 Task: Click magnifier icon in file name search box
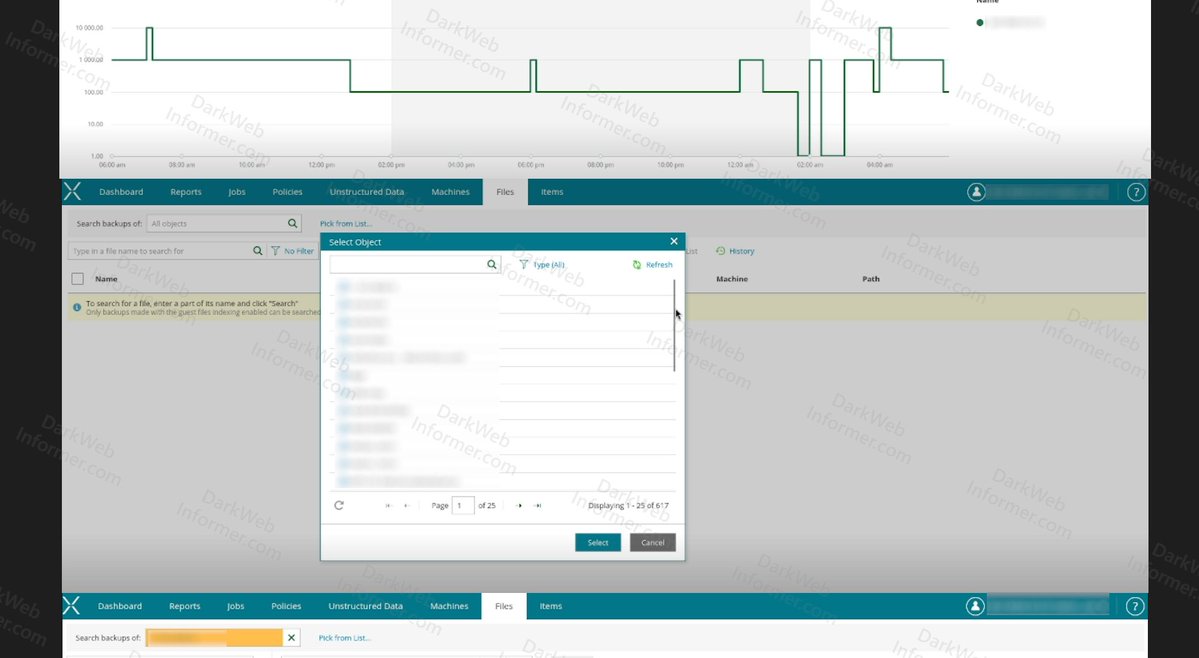click(258, 251)
